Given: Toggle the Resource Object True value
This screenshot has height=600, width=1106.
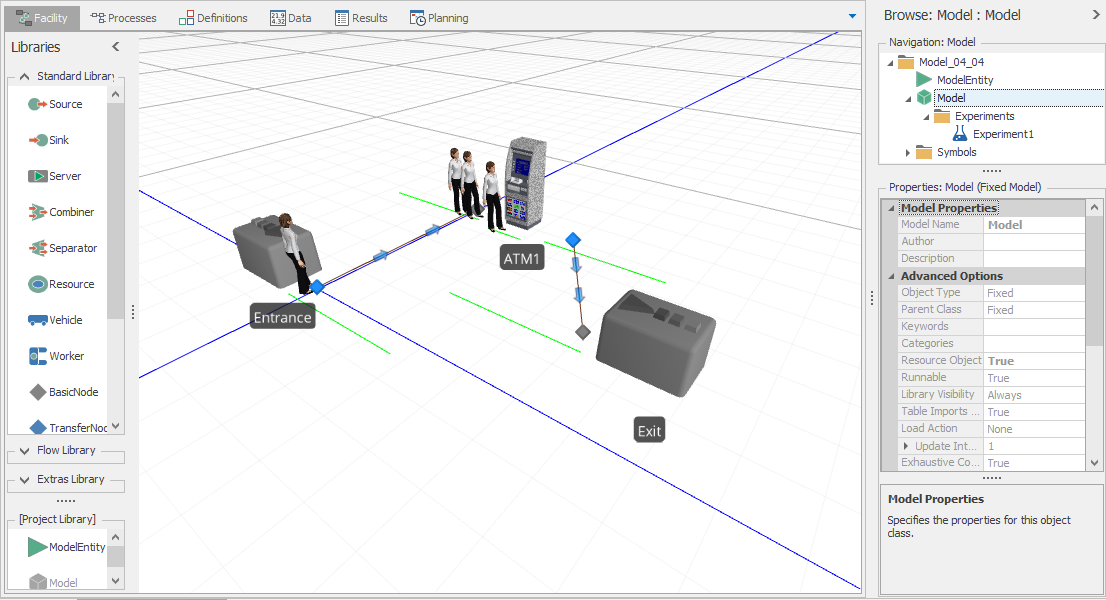Looking at the screenshot, I should coord(1034,361).
